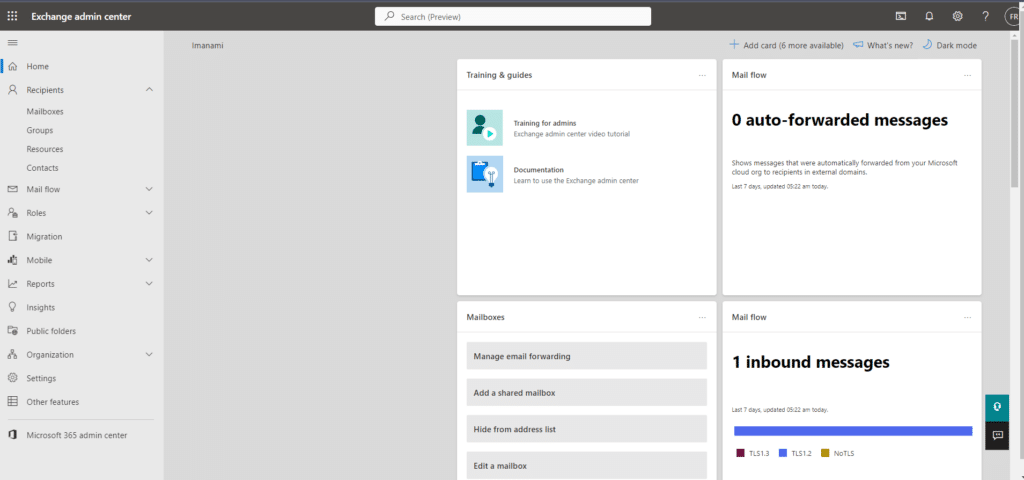This screenshot has height=480, width=1024.
Task: Open the FR account avatar
Action: (1014, 16)
